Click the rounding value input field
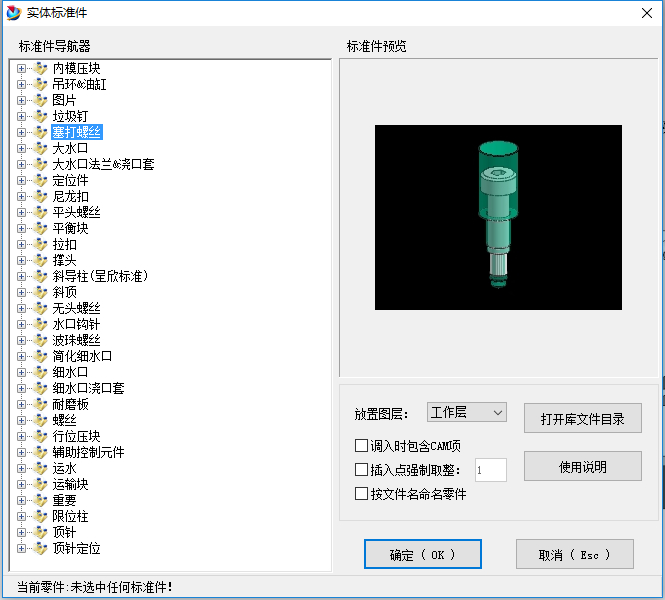Screen dimensions: 665x600 click(x=491, y=470)
